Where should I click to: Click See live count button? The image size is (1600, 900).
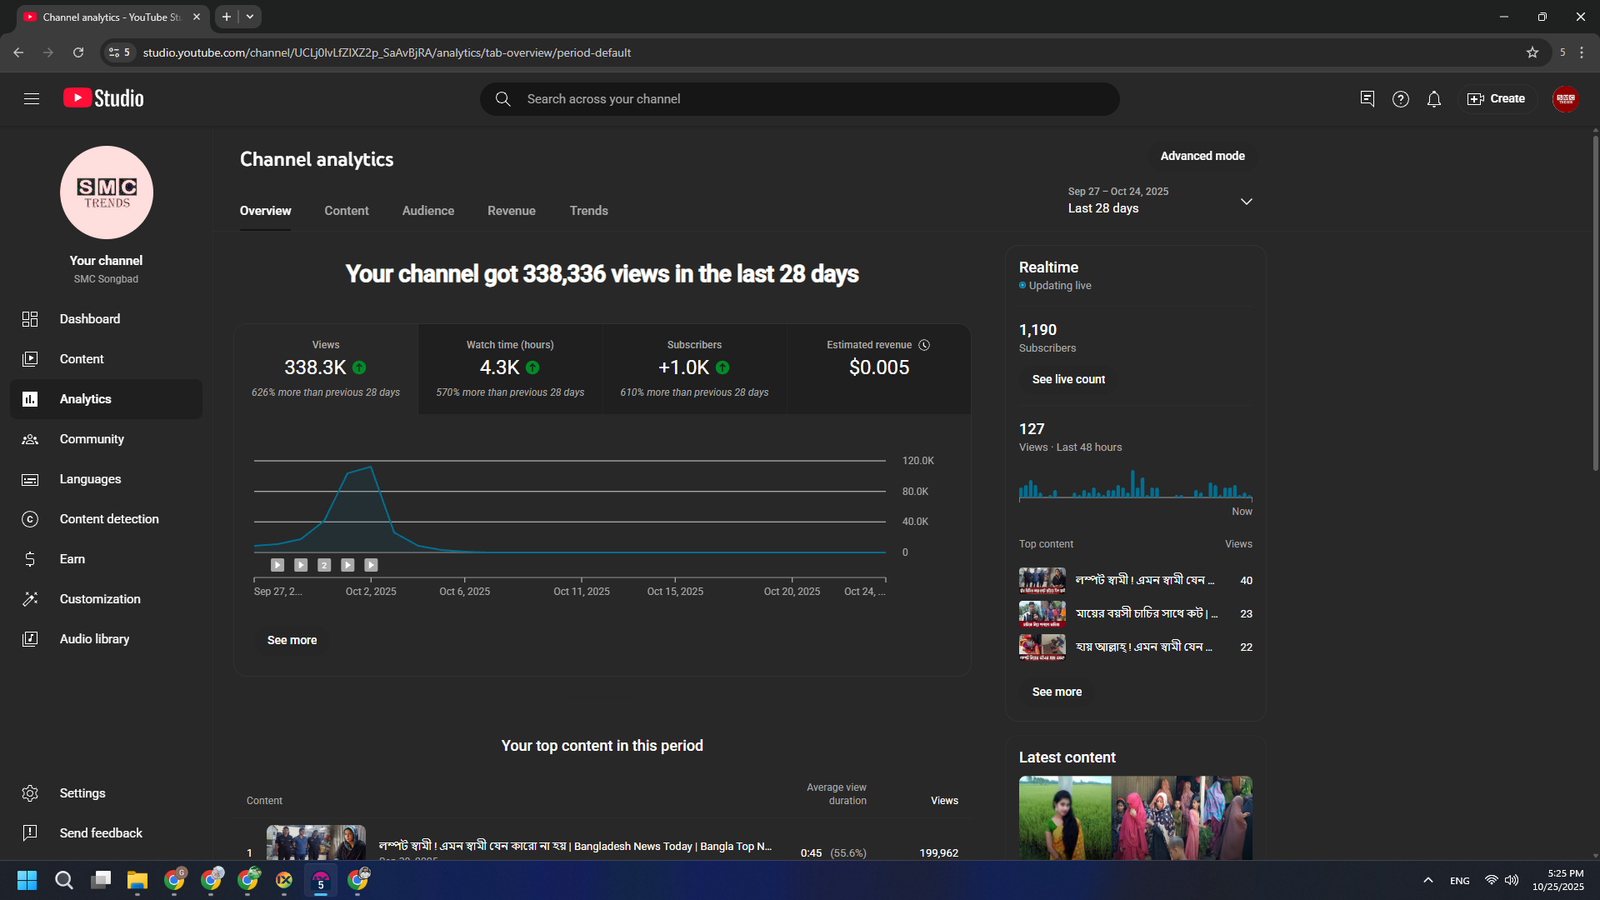[1068, 379]
